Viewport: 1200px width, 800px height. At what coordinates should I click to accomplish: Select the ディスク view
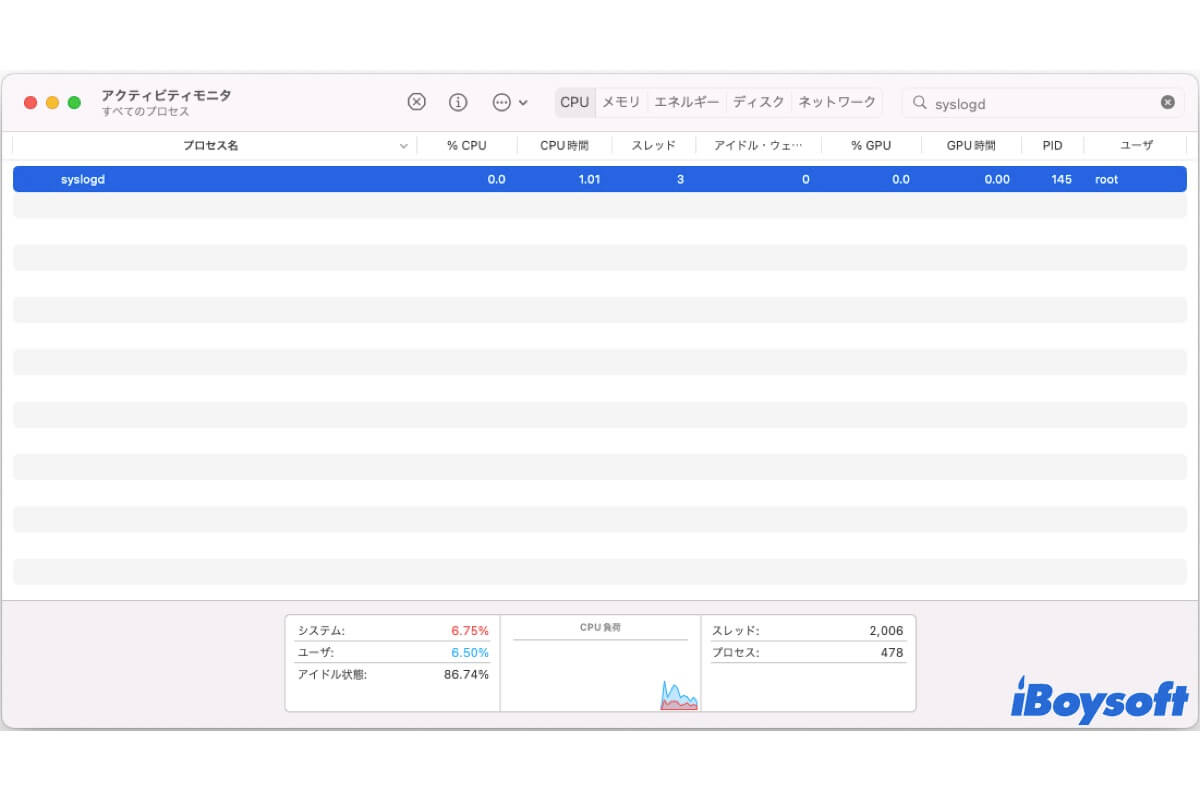(x=760, y=101)
